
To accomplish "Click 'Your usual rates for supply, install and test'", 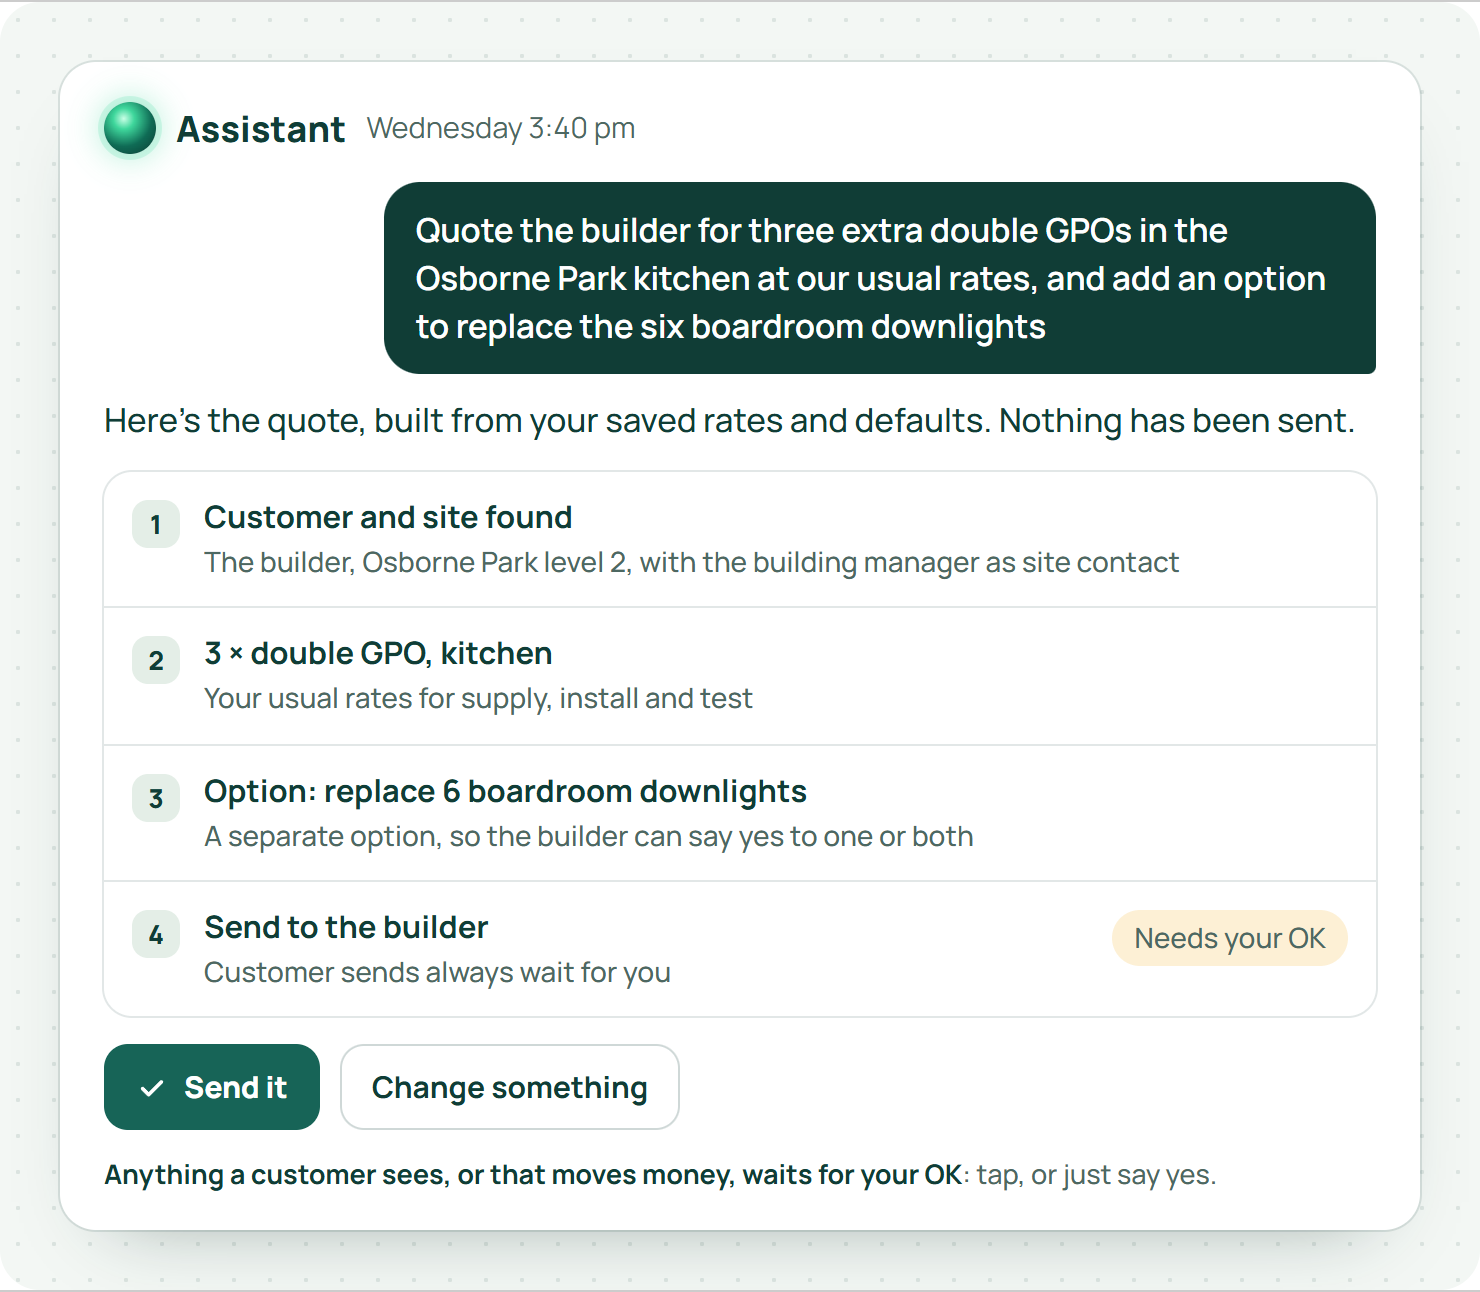I will click(x=478, y=698).
